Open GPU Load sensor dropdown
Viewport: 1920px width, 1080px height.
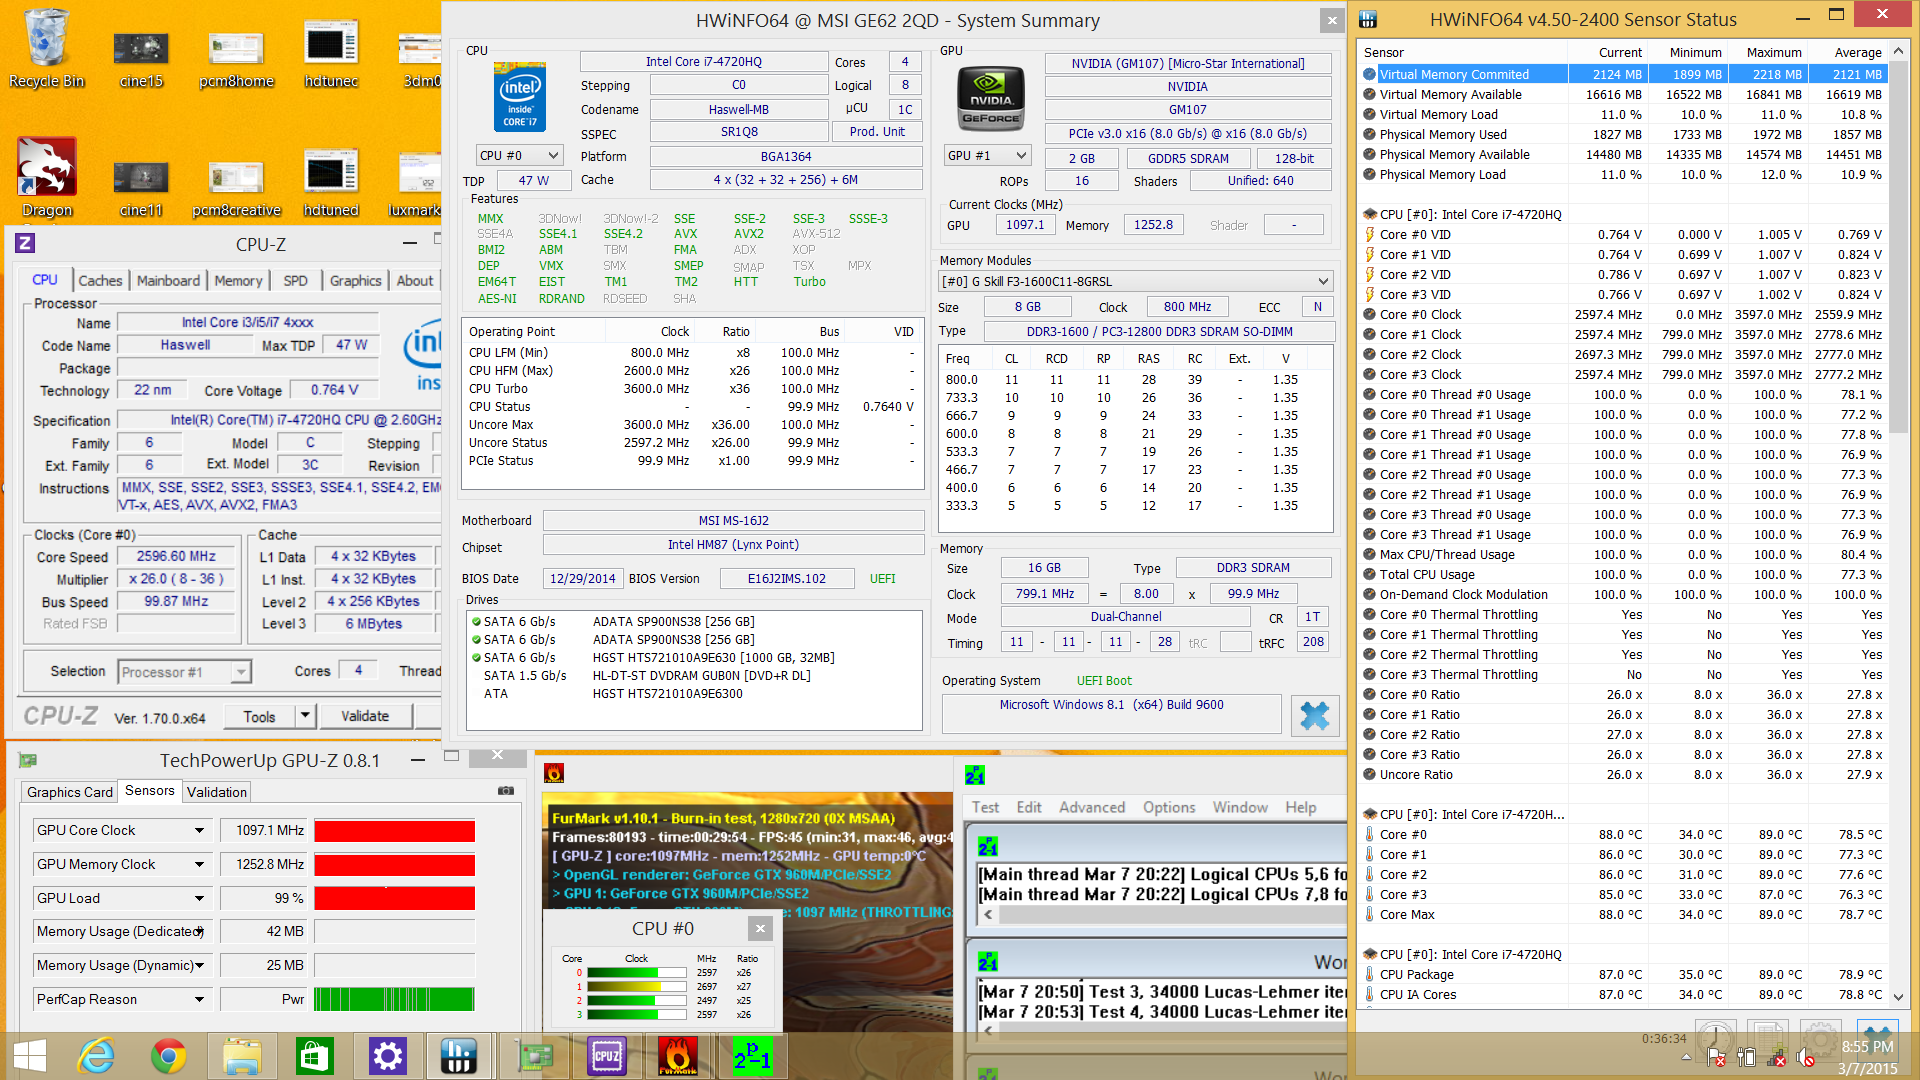(x=199, y=898)
